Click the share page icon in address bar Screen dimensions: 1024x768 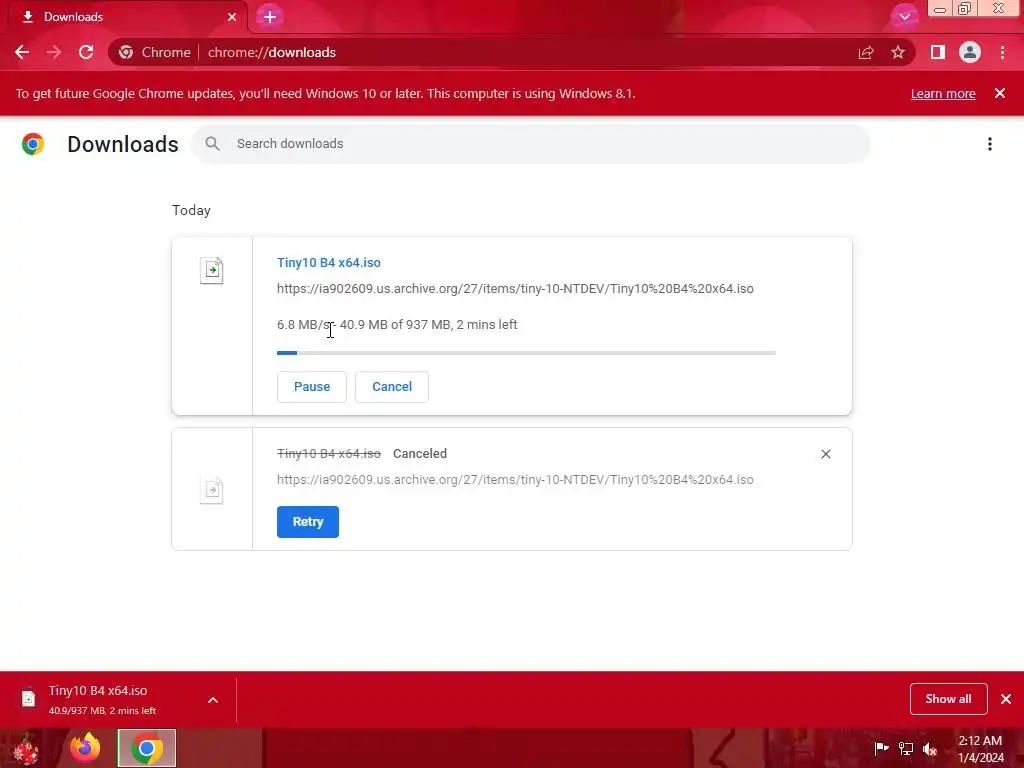(866, 52)
